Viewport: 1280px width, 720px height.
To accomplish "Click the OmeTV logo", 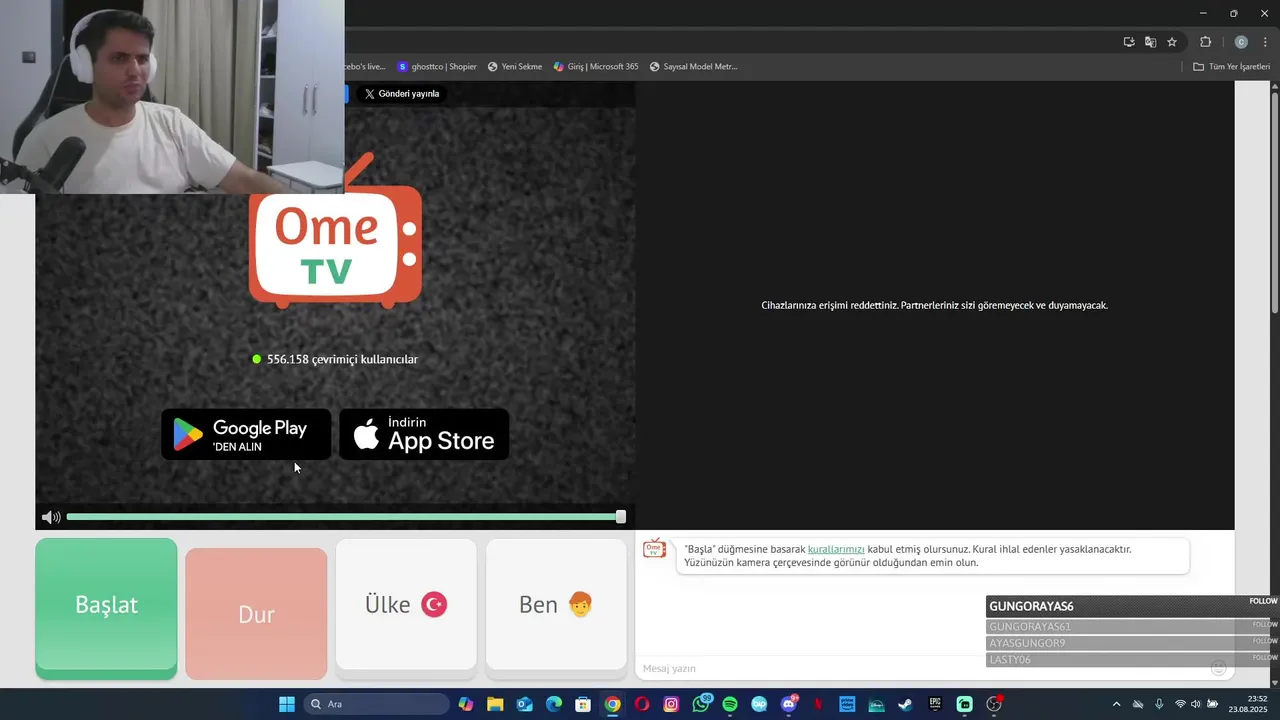I will click(x=336, y=232).
